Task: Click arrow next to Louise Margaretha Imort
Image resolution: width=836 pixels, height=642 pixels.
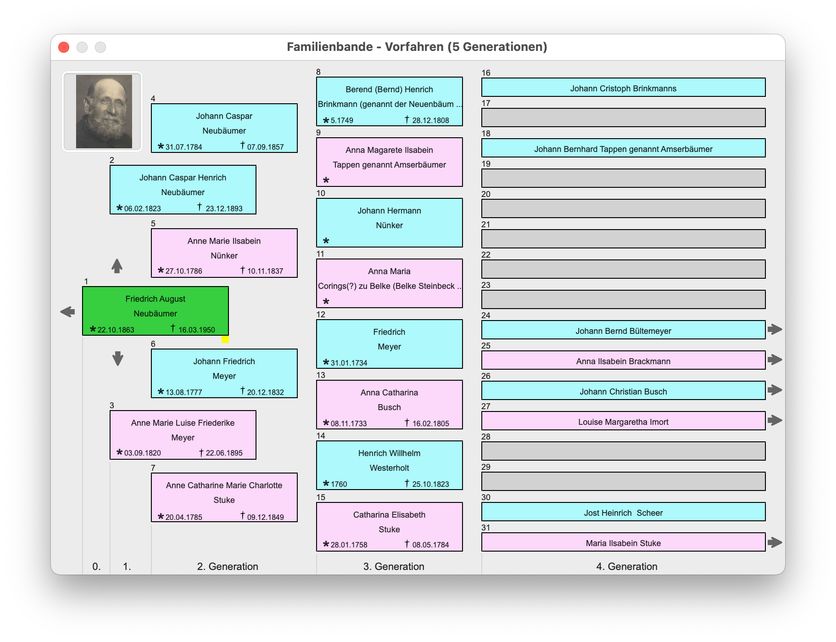Action: (775, 421)
